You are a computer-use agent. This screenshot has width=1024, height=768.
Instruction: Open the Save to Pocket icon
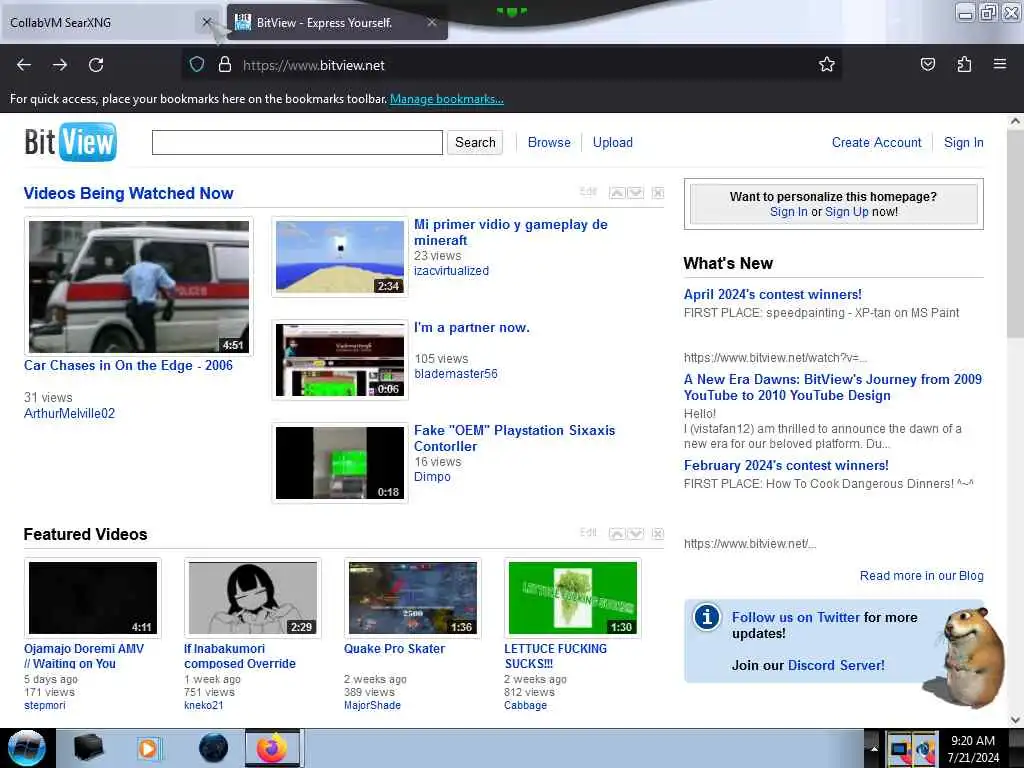coord(927,64)
